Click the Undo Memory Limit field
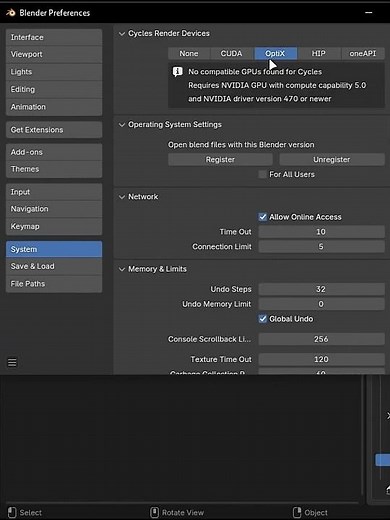390x520 pixels. pyautogui.click(x=321, y=304)
